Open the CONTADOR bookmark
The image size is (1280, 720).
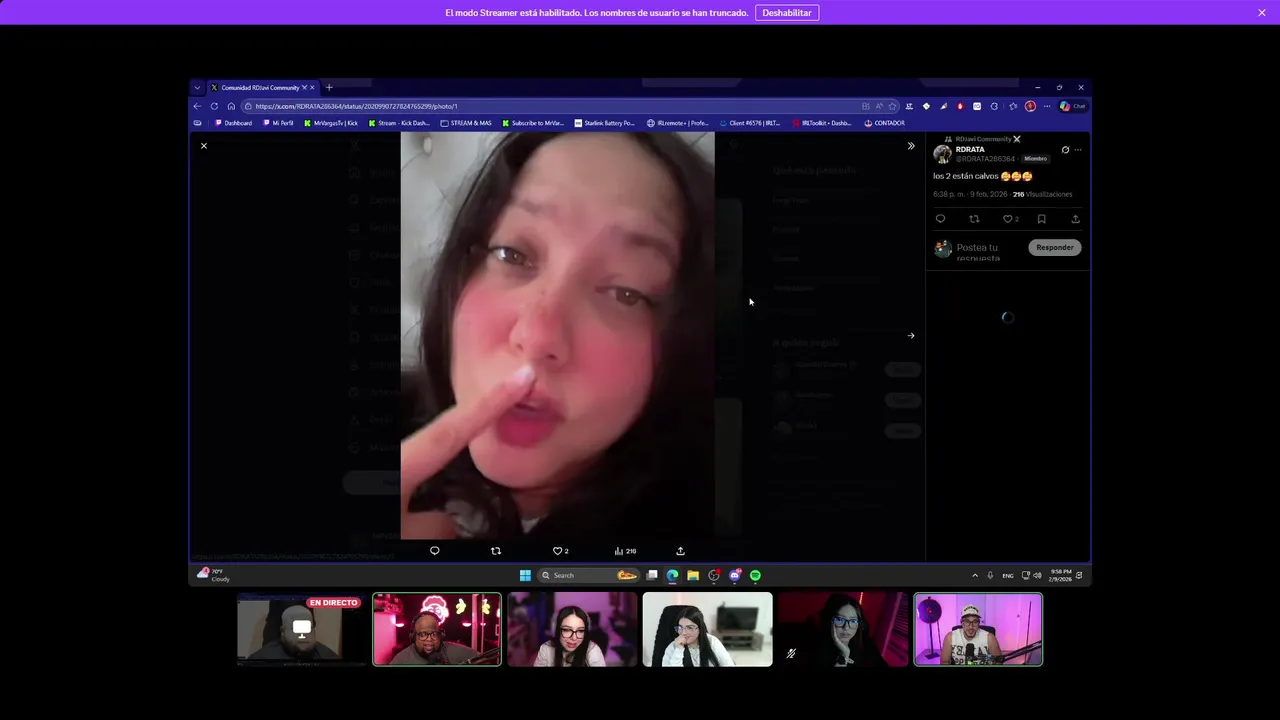click(x=885, y=123)
